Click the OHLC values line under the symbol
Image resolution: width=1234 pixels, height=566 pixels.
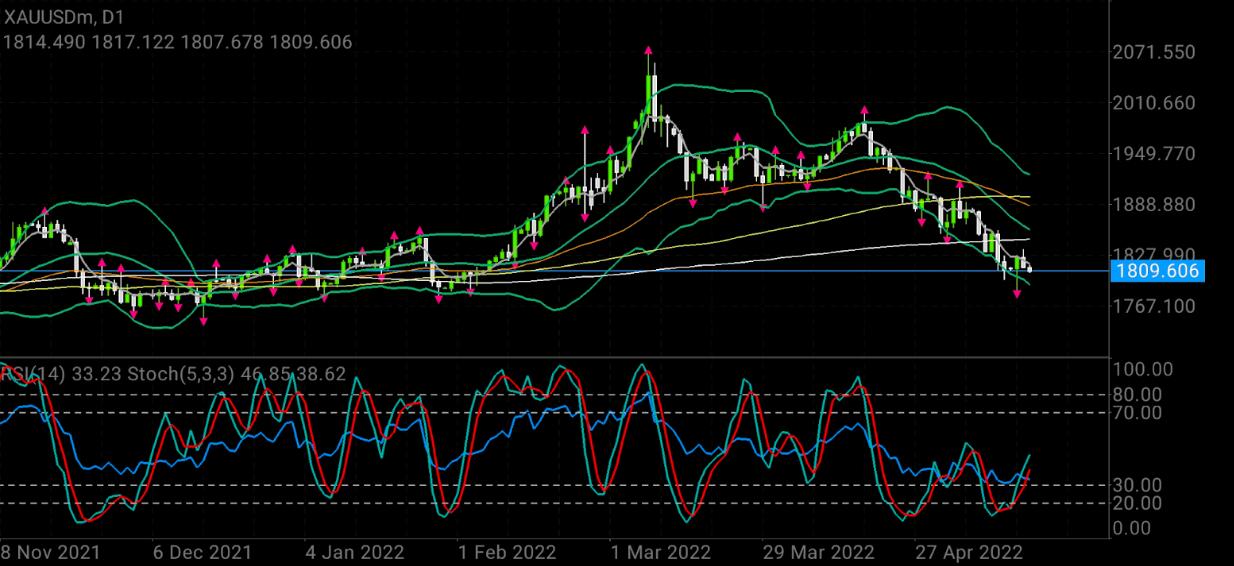tap(177, 43)
